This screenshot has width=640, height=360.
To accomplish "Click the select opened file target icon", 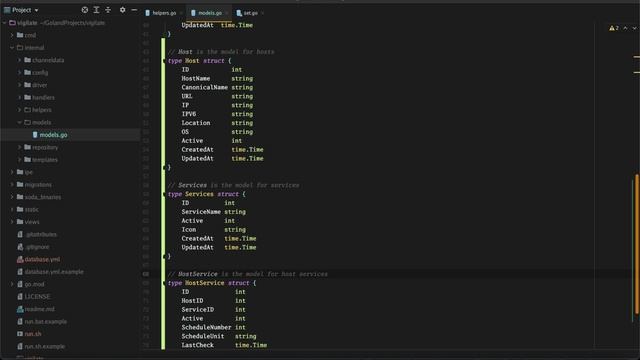I will tap(84, 10).
